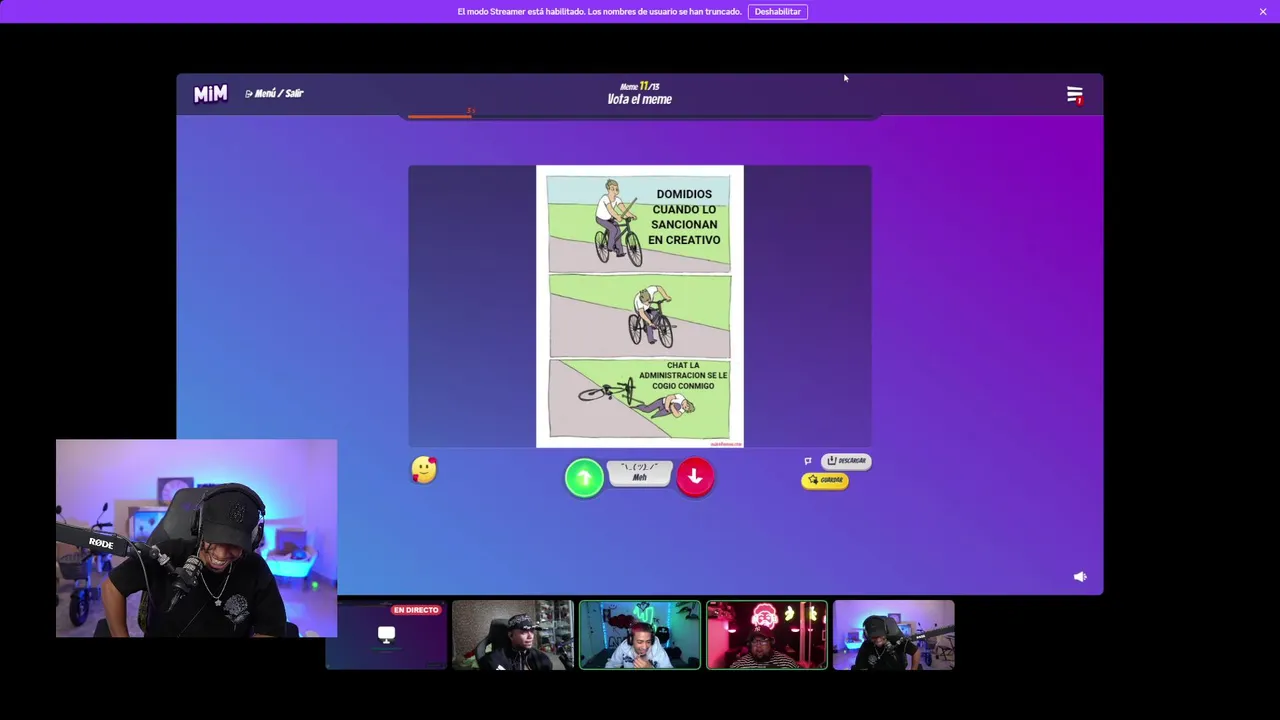The width and height of the screenshot is (1280, 720).
Task: Click the Deshabilitar streamer mode button
Action: point(778,12)
